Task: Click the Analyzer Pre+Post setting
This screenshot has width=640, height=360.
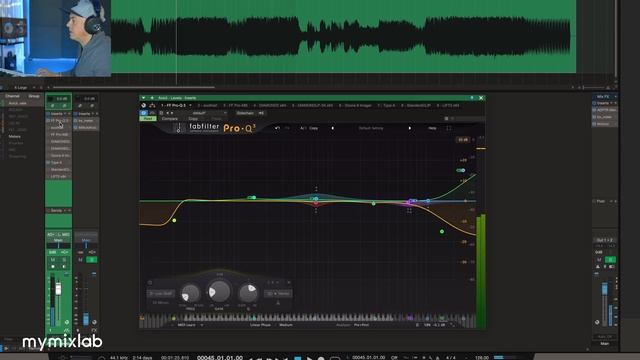Action: [361, 325]
